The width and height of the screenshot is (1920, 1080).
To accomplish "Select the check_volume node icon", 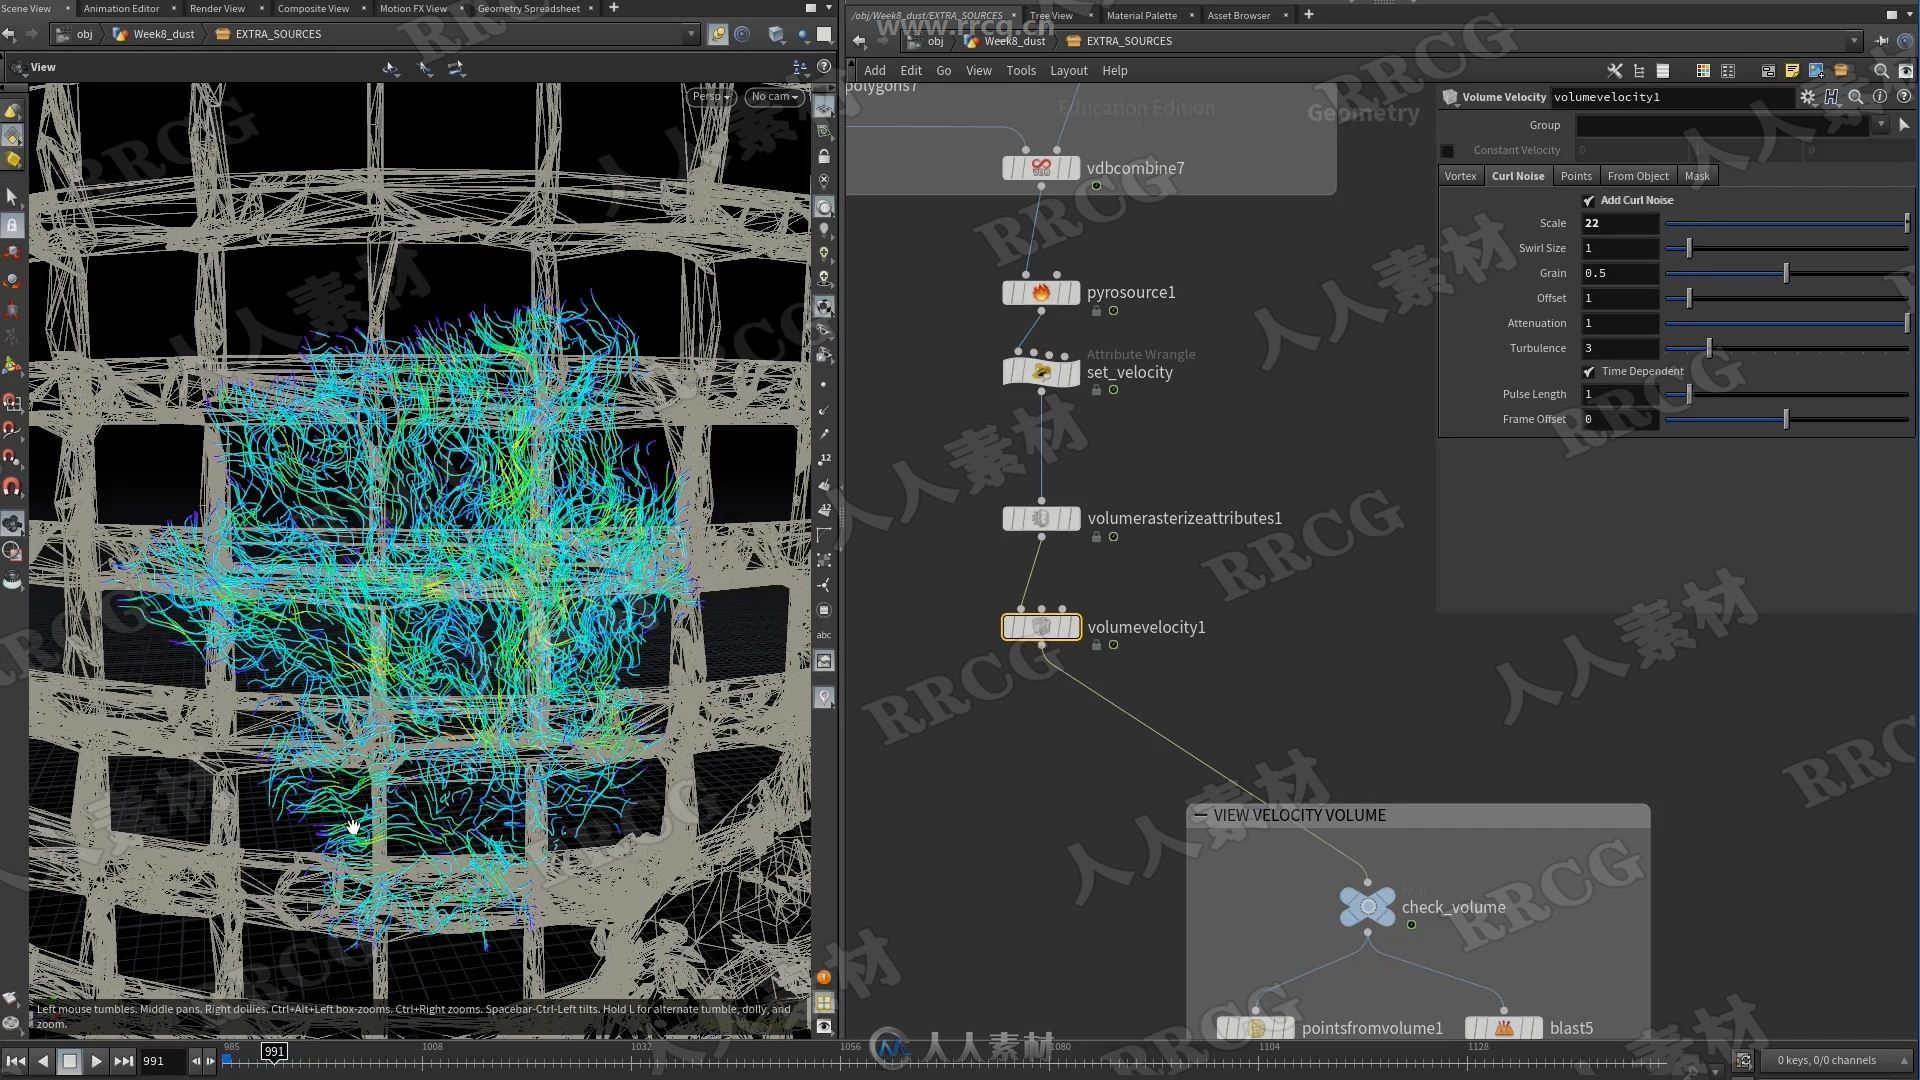I will [1365, 906].
